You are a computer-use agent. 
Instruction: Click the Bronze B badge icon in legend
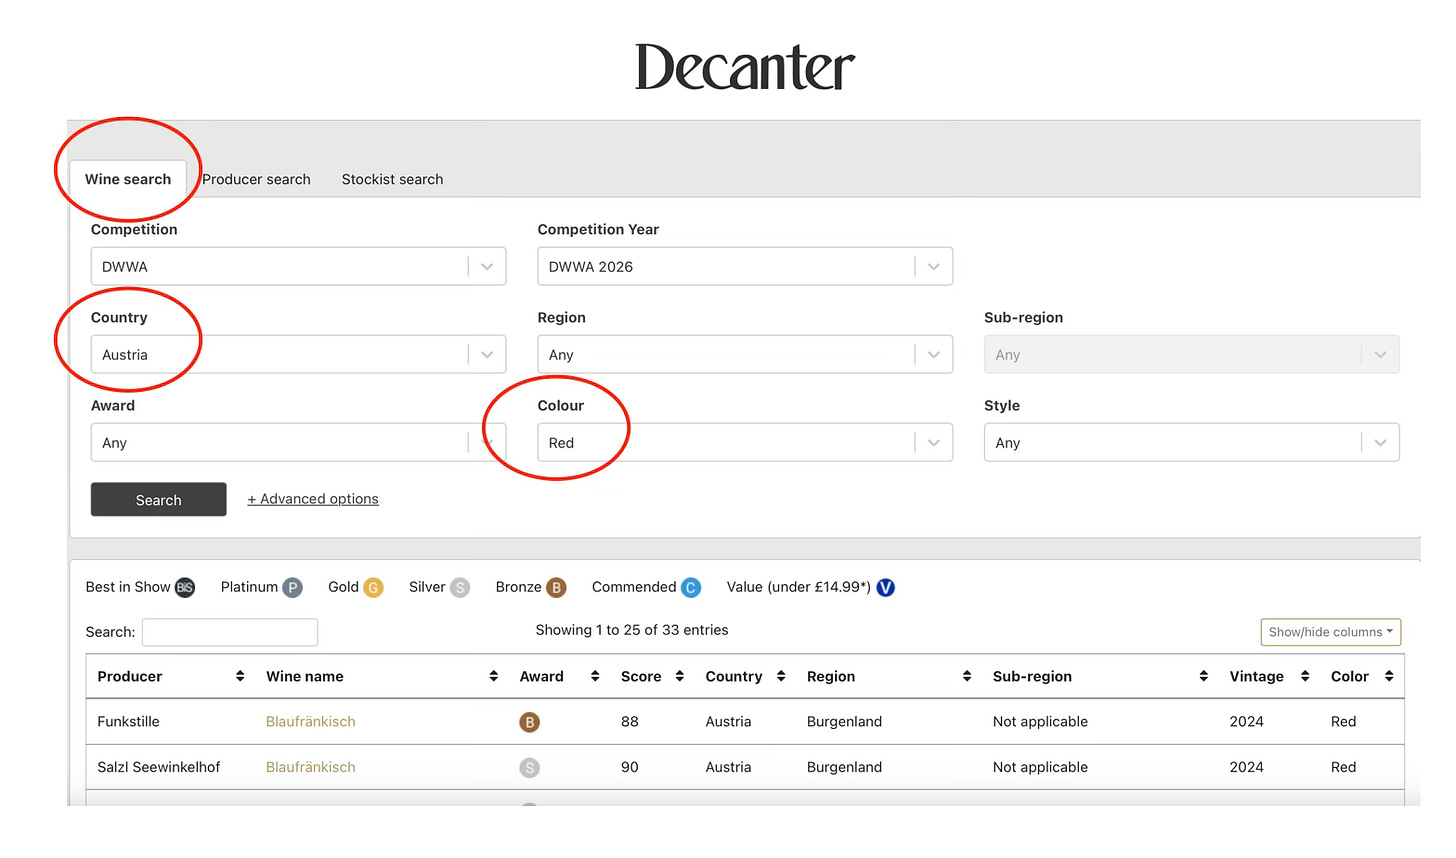point(556,588)
